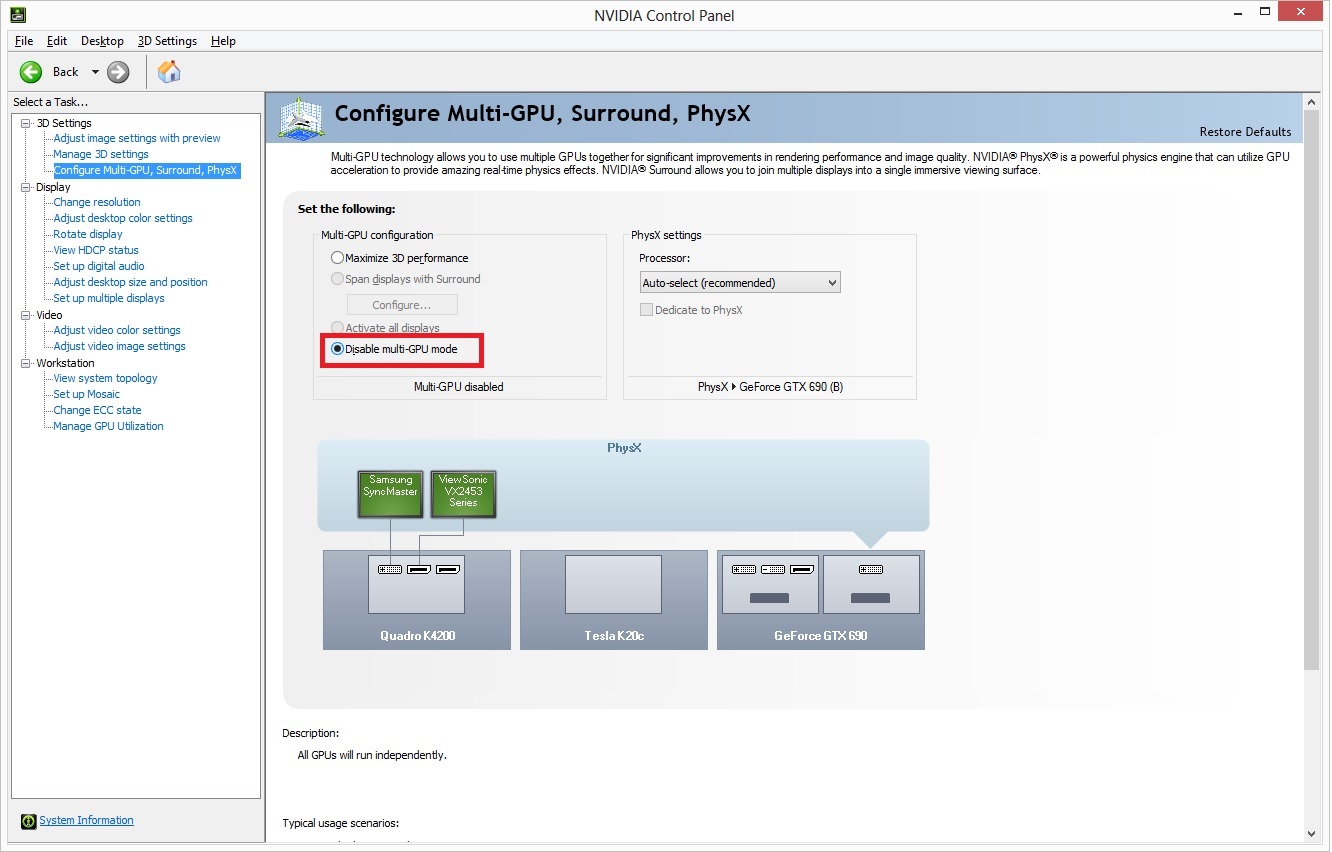Image resolution: width=1332 pixels, height=852 pixels.
Task: Click Restore Defaults link
Action: 1245,132
